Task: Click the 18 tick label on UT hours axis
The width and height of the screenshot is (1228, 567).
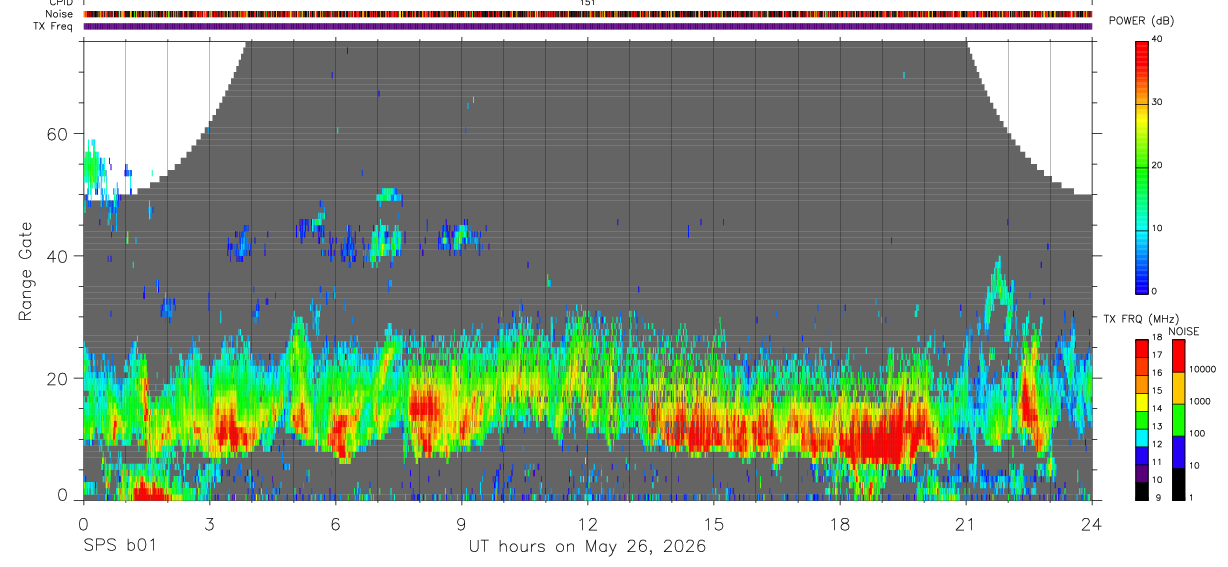Action: (840, 522)
